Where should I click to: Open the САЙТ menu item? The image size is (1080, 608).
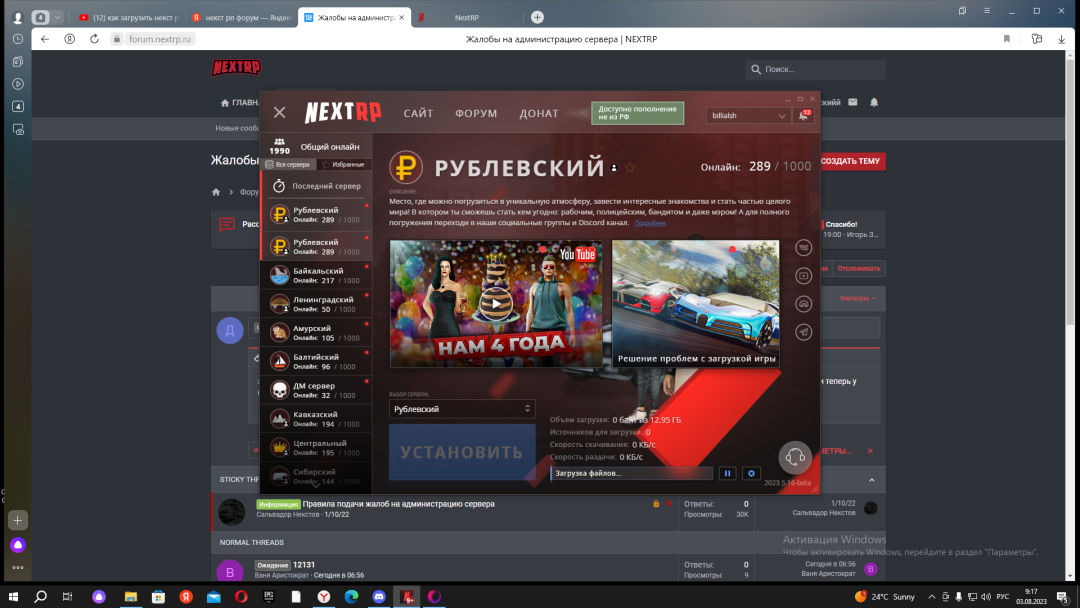(x=418, y=113)
